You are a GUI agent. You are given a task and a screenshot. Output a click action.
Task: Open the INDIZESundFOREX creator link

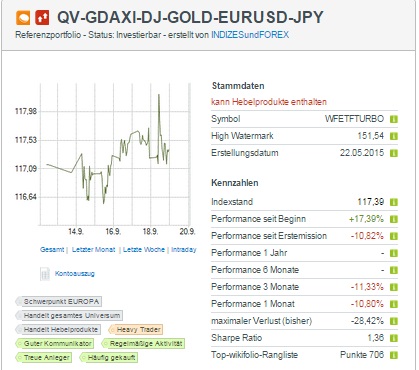point(250,35)
